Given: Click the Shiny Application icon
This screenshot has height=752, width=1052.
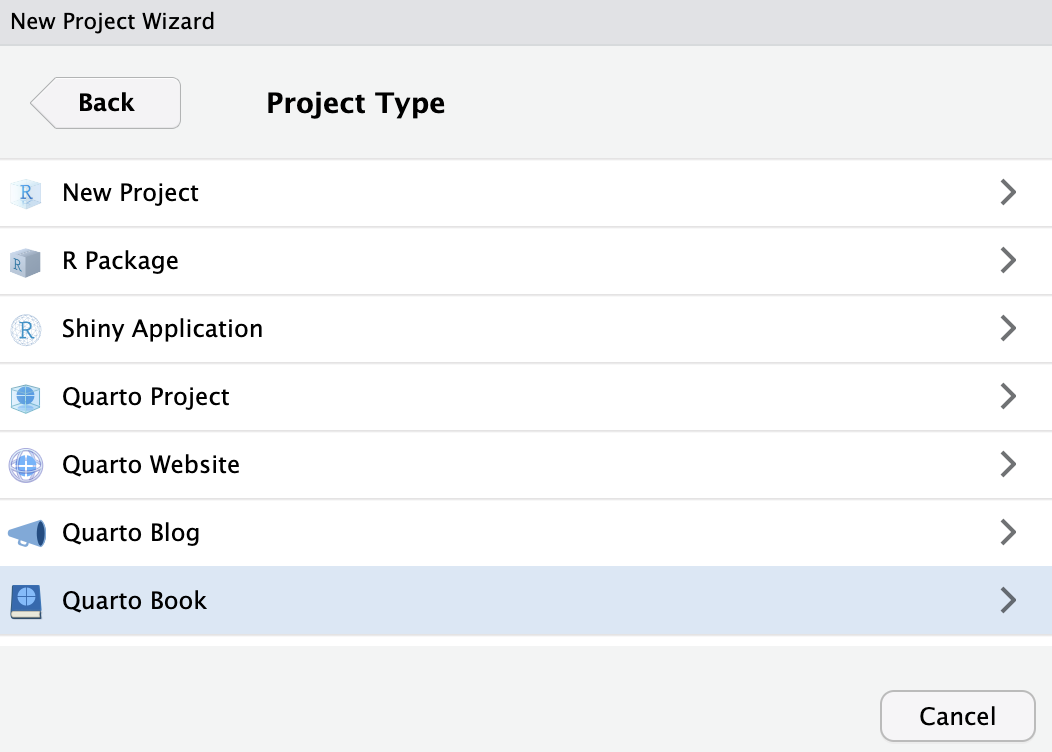Looking at the screenshot, I should coord(26,329).
